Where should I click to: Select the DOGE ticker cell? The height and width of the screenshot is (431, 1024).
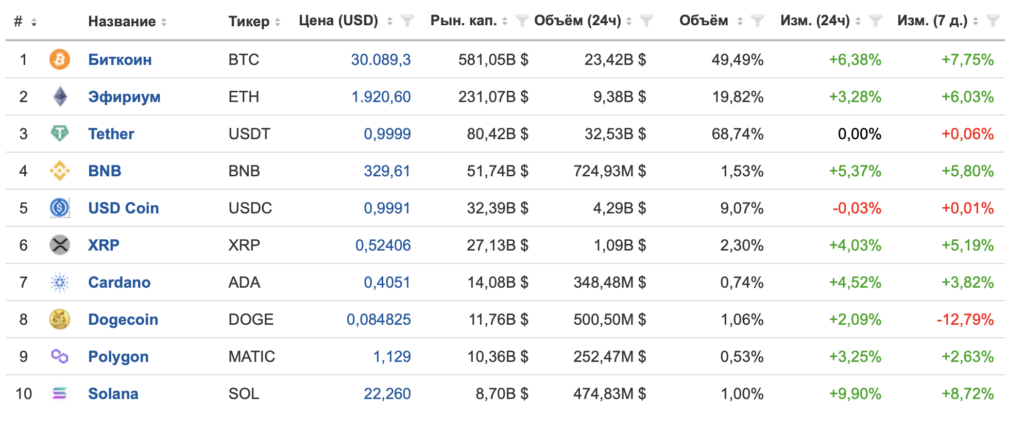[x=251, y=320]
